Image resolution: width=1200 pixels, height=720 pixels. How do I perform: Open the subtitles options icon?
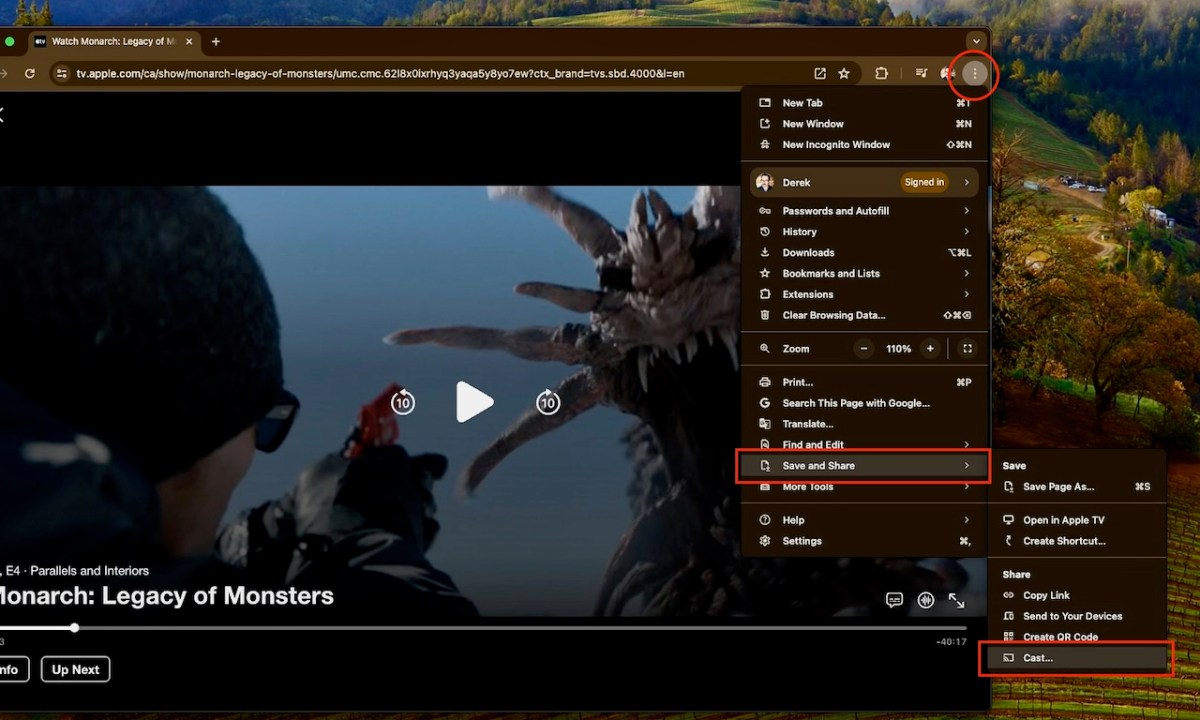894,600
